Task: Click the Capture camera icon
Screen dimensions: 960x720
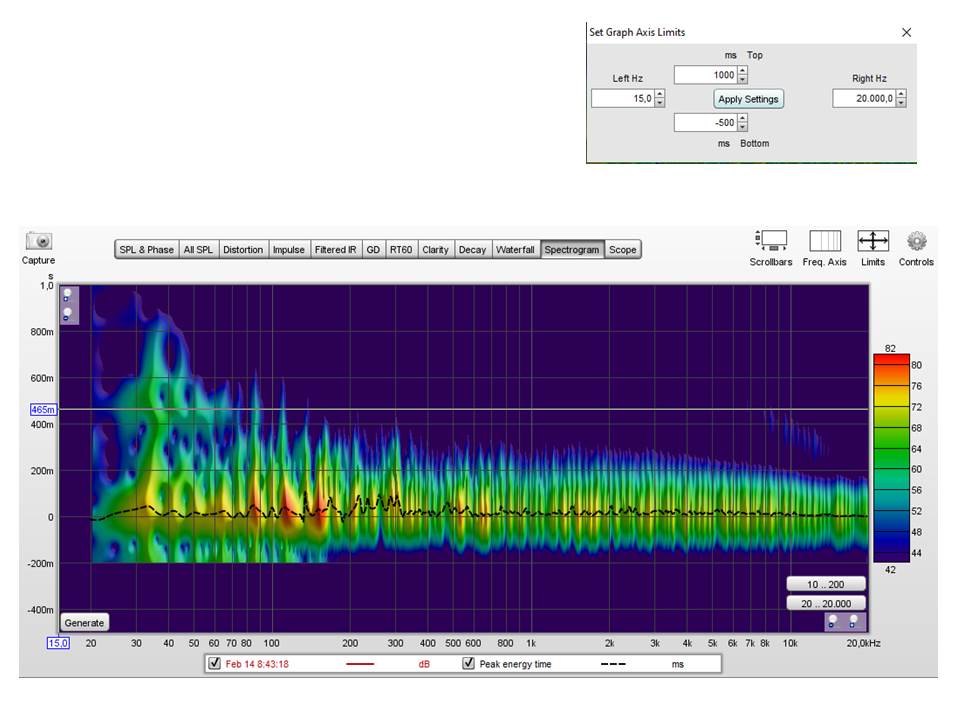Action: (38, 241)
